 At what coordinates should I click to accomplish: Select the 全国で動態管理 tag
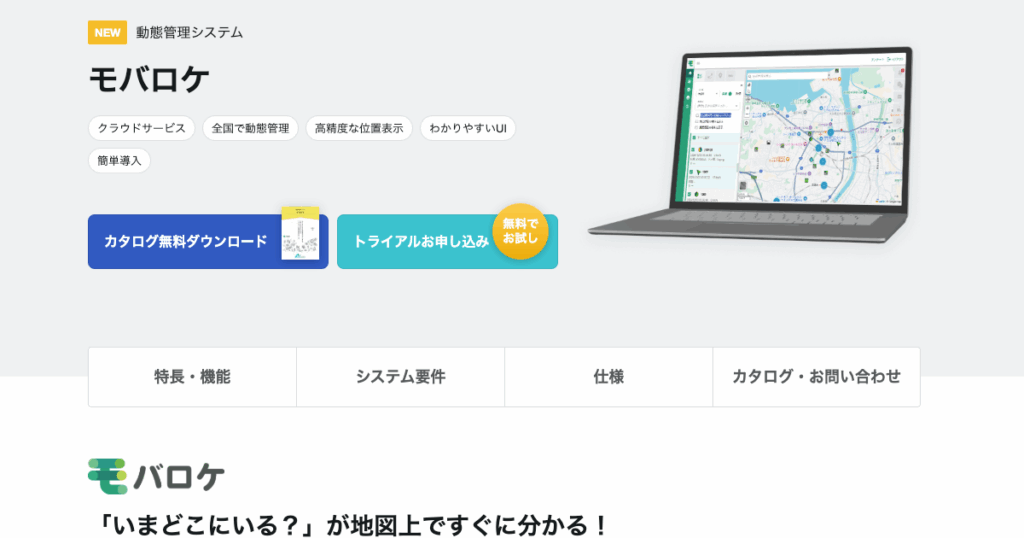tap(250, 128)
